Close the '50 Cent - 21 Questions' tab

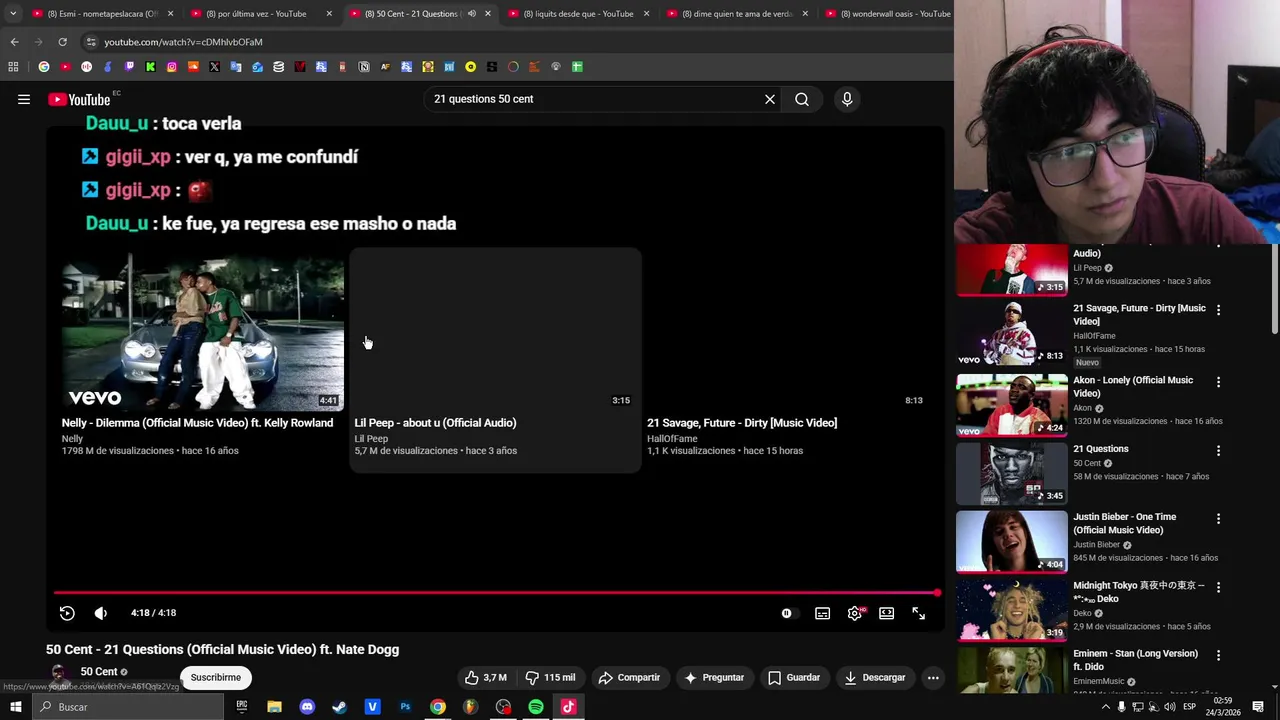[x=488, y=14]
